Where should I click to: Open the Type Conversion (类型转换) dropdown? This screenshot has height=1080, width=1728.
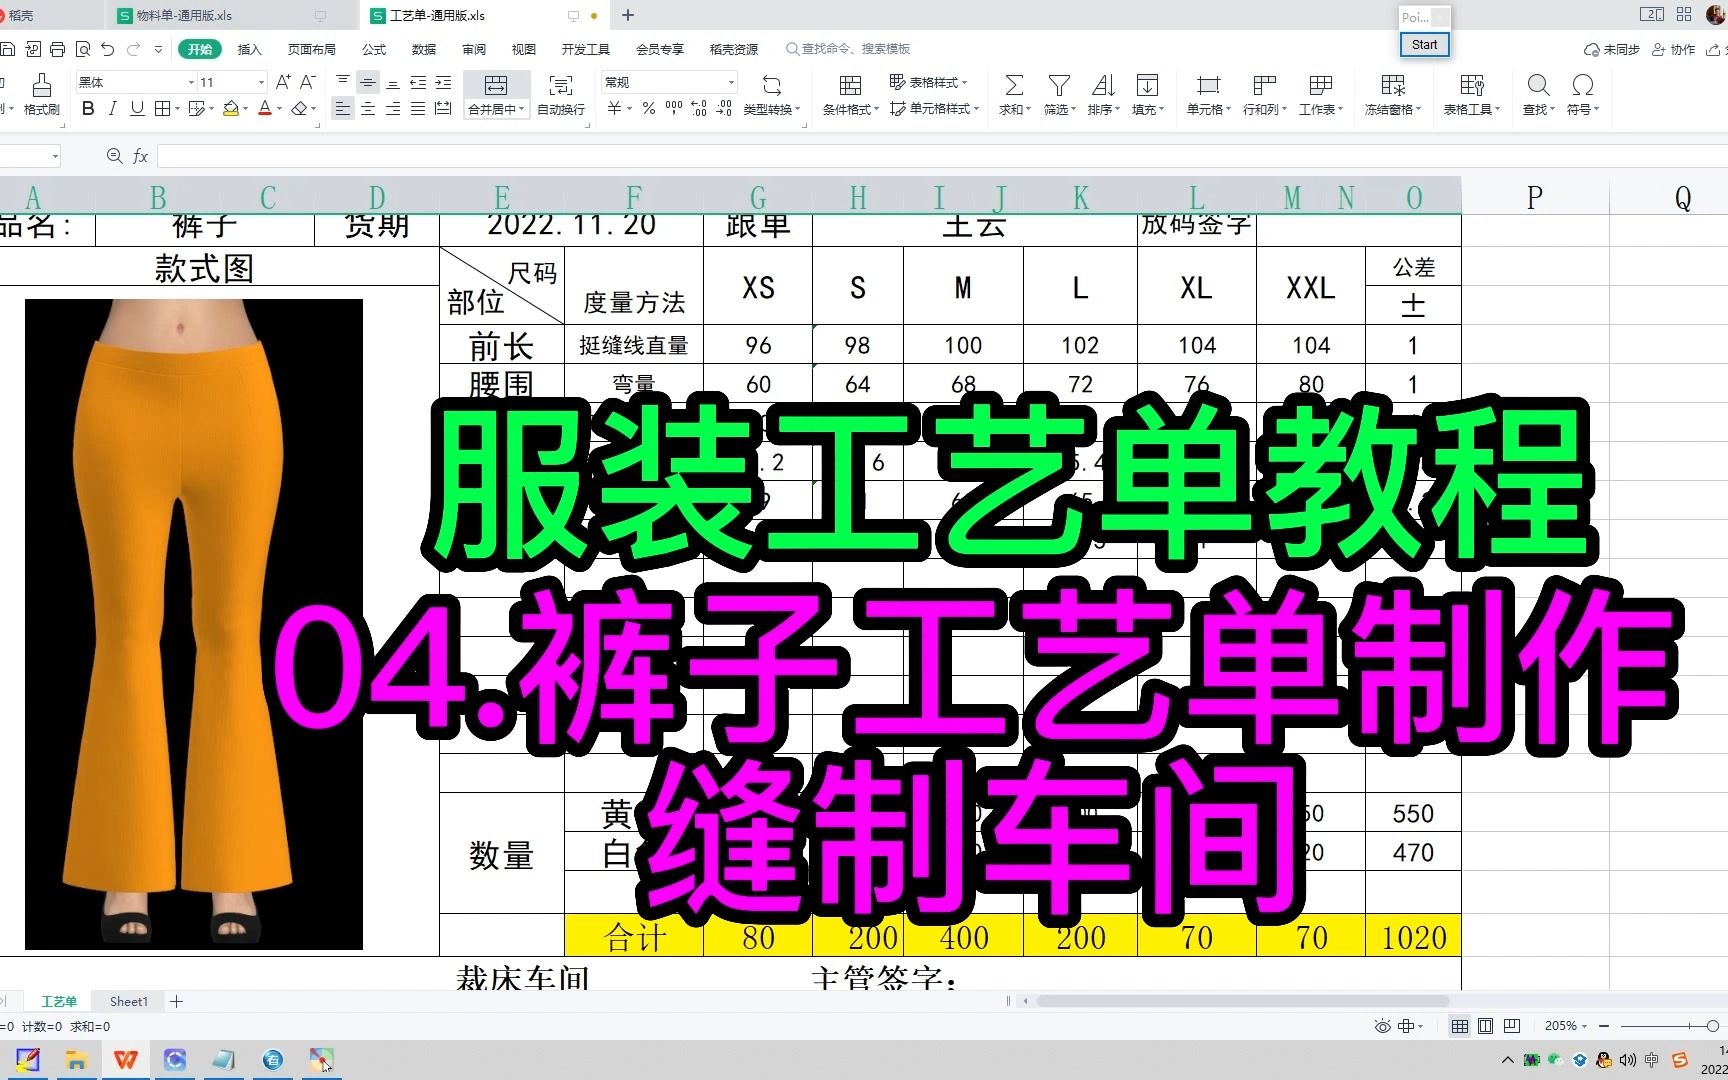pyautogui.click(x=773, y=94)
